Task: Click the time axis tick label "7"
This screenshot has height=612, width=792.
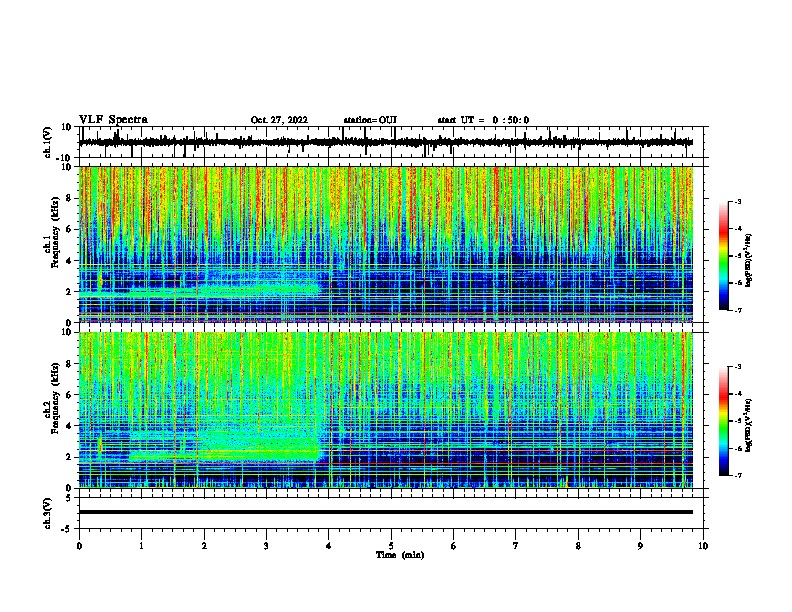Action: [516, 546]
